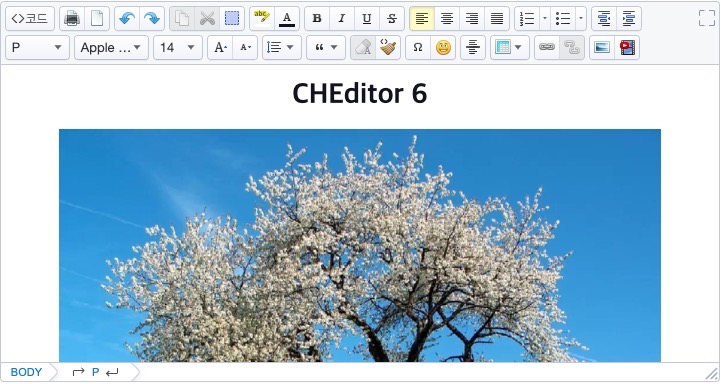The width and height of the screenshot is (721, 384).
Task: Click the insert table grid icon
Action: (x=503, y=47)
